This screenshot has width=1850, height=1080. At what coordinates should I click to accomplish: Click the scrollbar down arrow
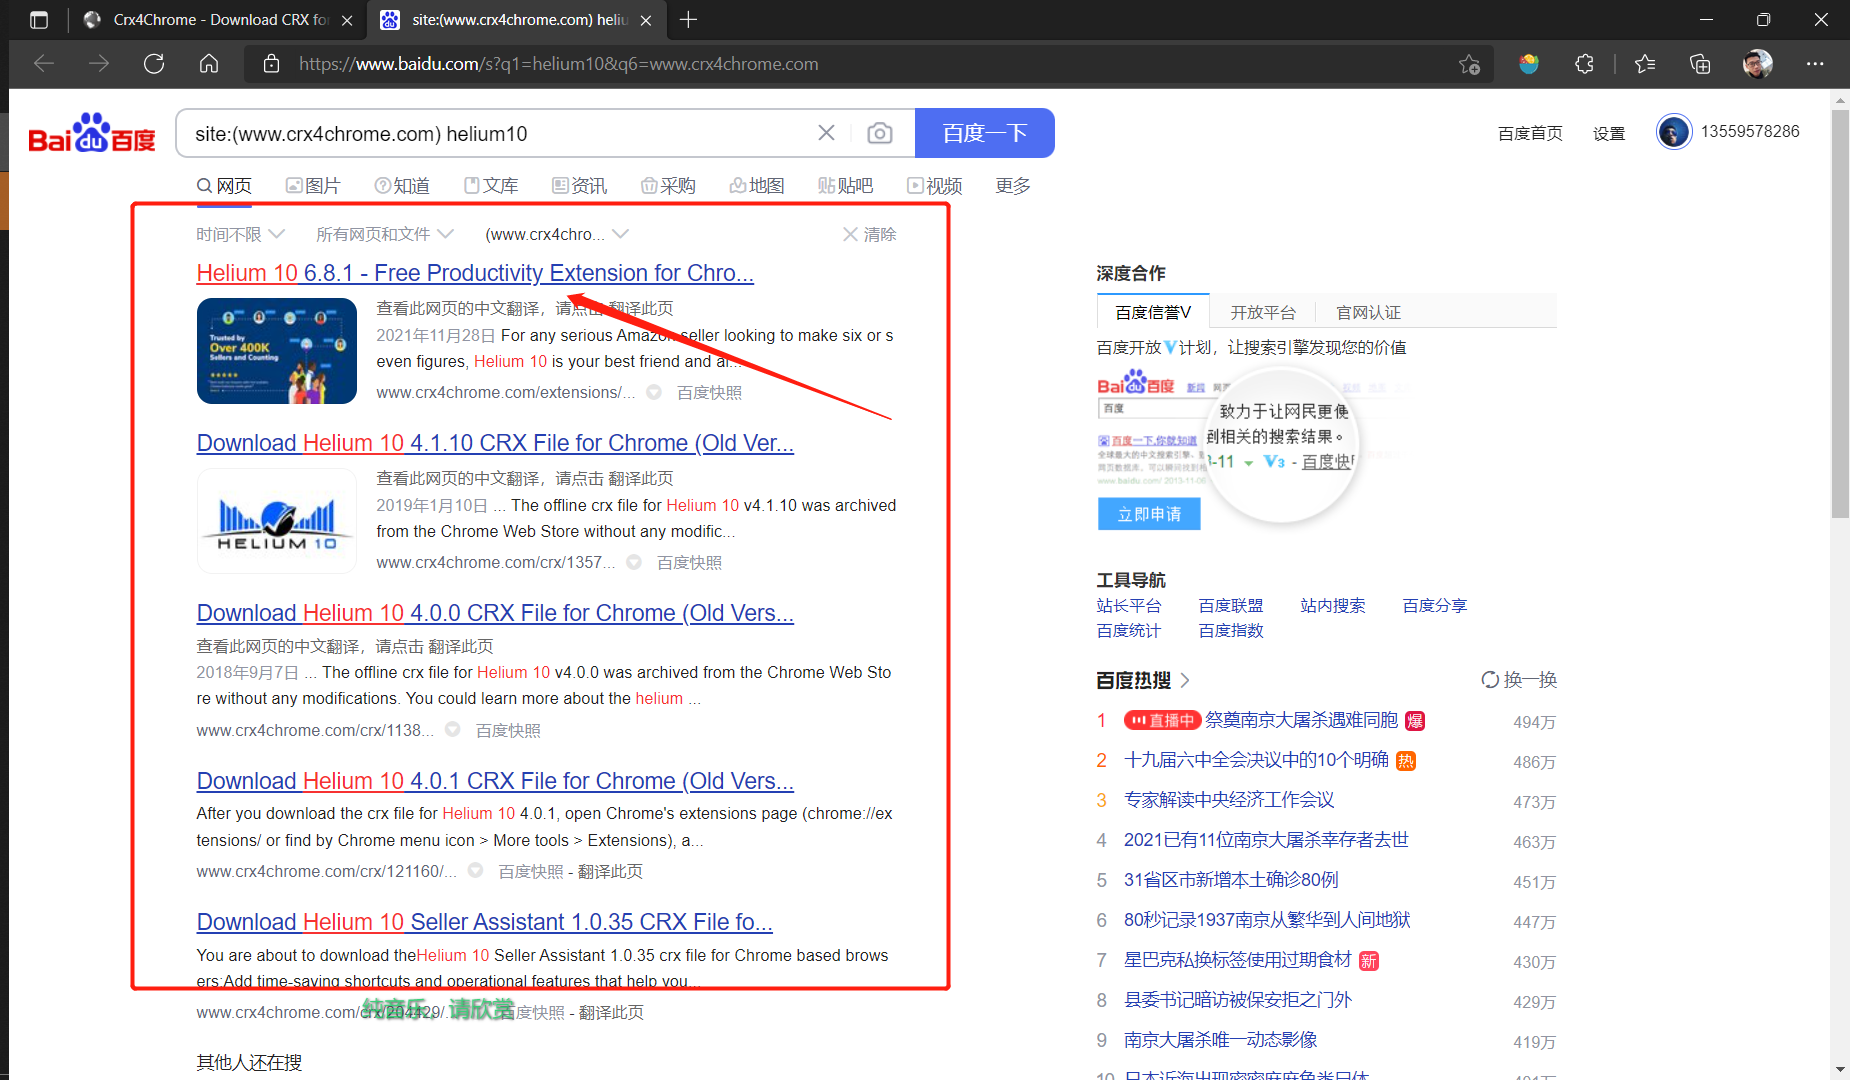[1840, 1070]
